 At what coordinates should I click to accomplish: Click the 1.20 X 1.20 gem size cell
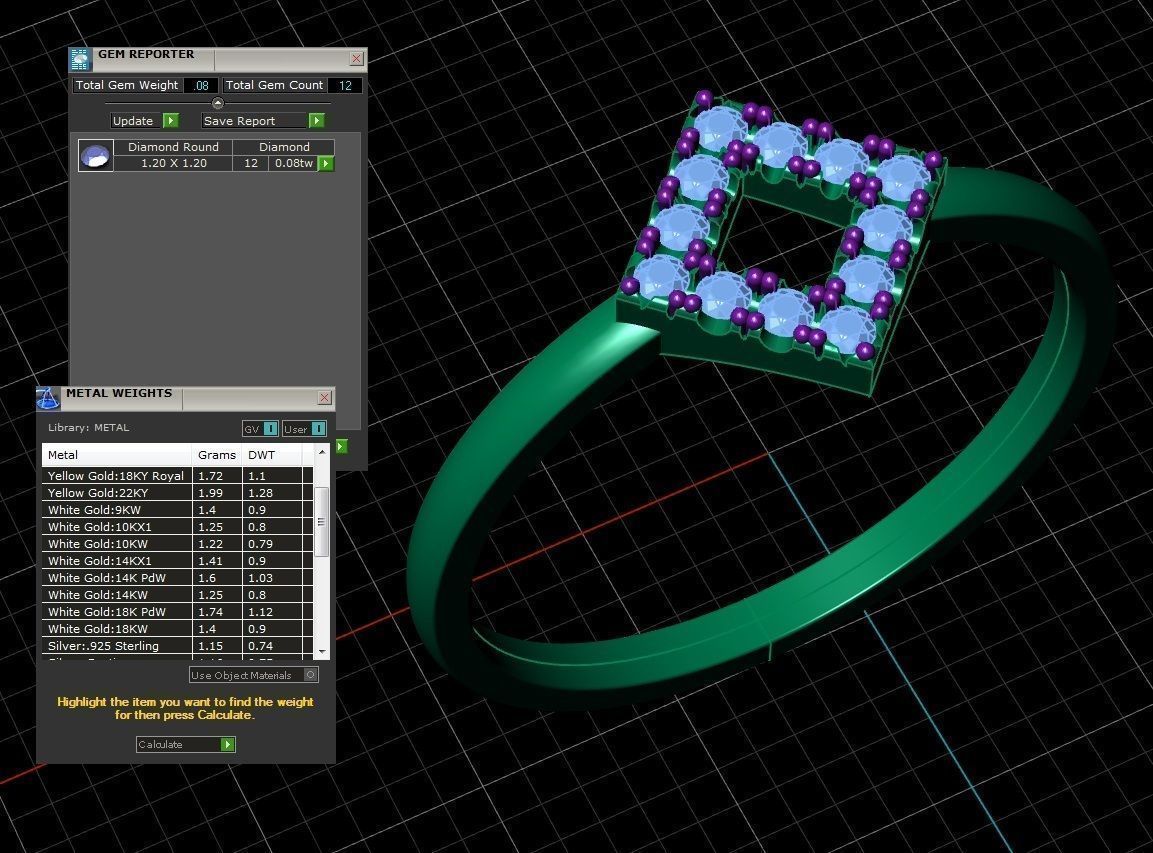point(174,163)
